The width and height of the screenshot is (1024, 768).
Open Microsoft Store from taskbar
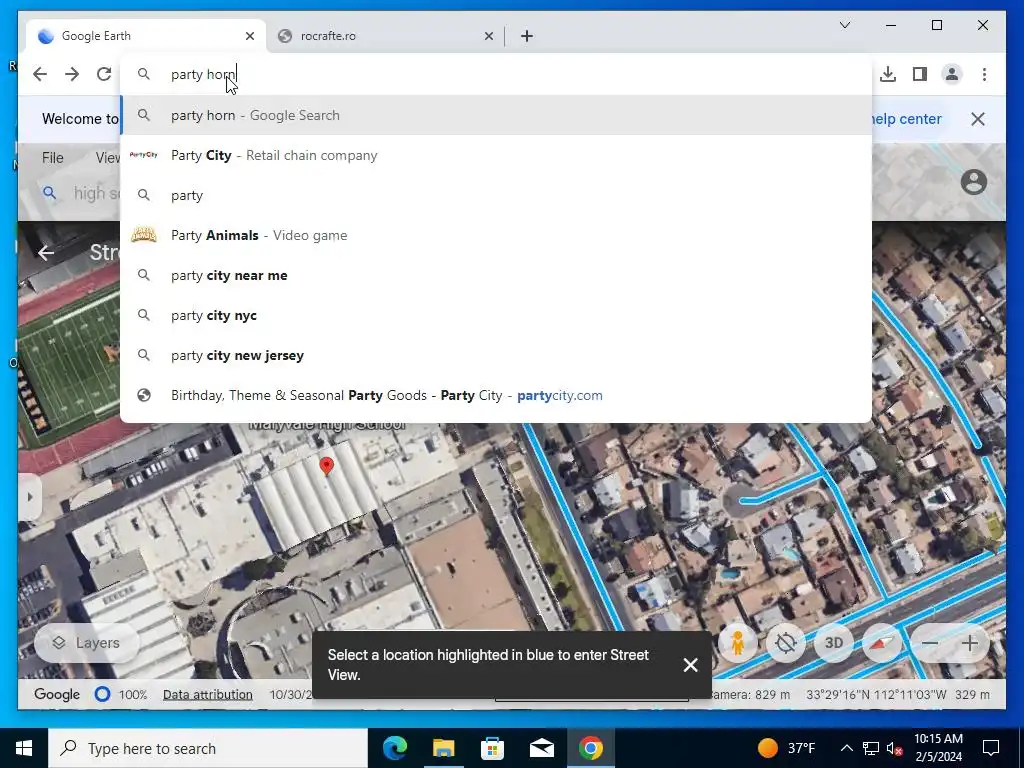492,748
